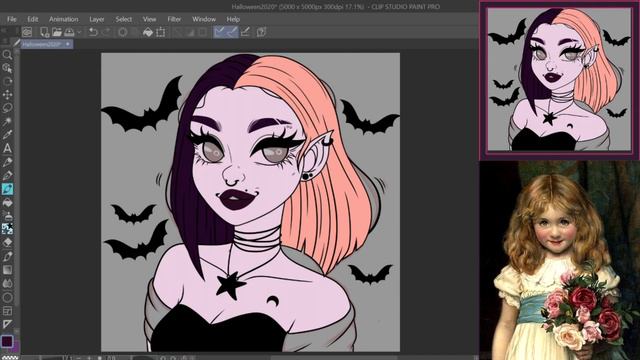Screen dimensions: 640x360
Task: Click the last icon on the command bar
Action: point(262,32)
